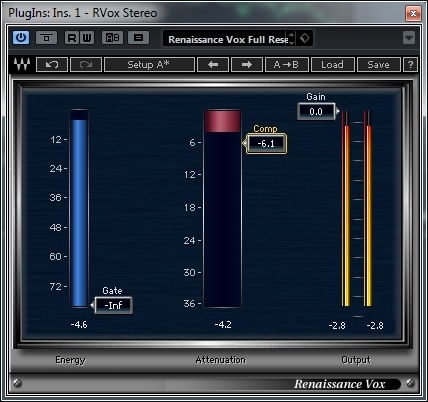Click the Energy label
Viewport: 428px width, 402px height.
point(70,360)
